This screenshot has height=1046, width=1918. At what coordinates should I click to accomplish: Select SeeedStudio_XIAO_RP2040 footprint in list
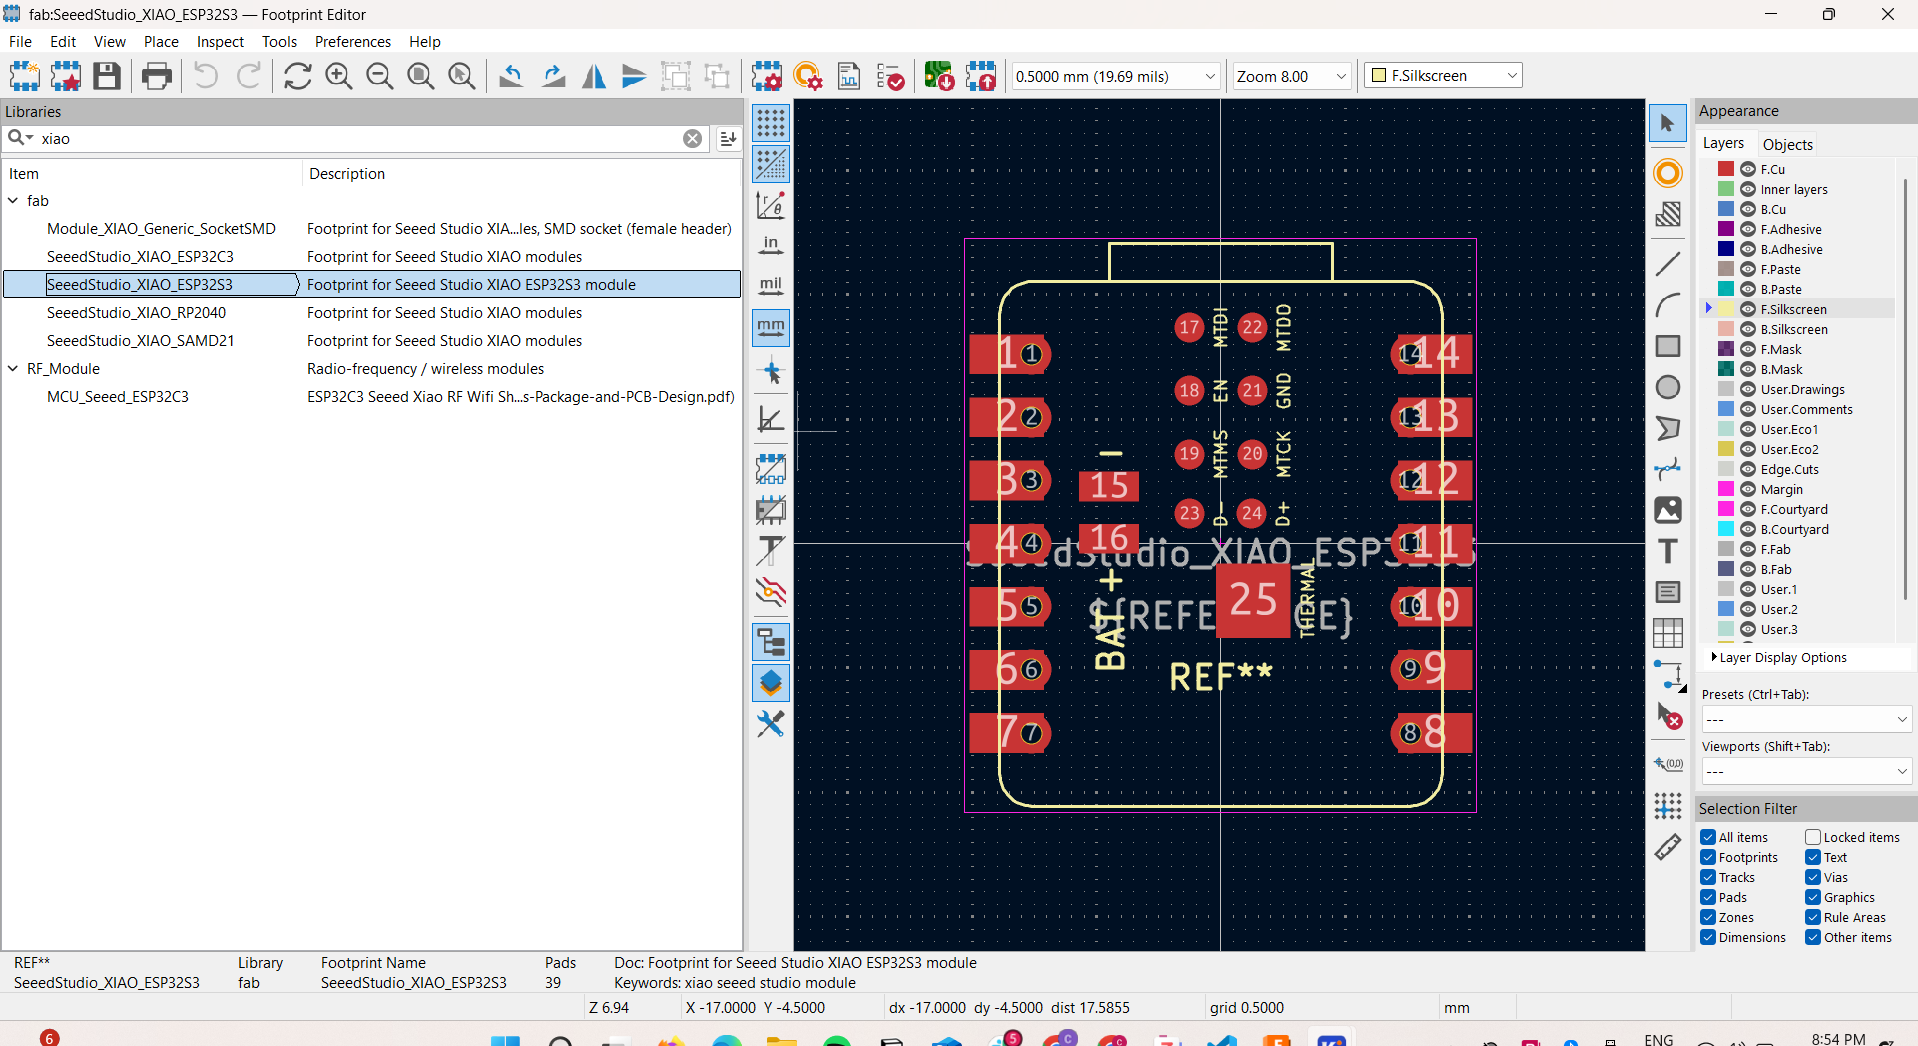pyautogui.click(x=136, y=313)
